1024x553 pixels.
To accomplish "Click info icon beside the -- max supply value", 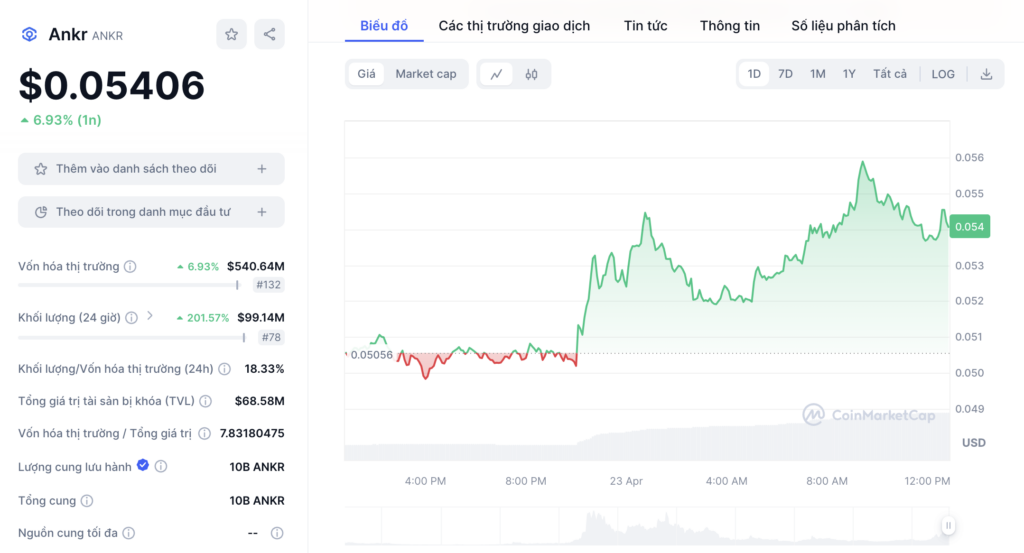I will coord(277,533).
